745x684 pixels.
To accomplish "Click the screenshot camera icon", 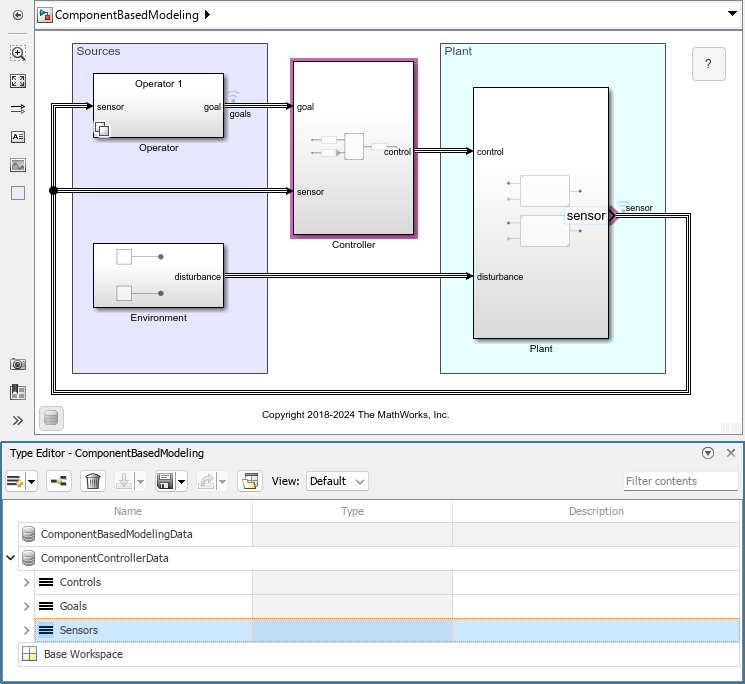I will 18,365.
